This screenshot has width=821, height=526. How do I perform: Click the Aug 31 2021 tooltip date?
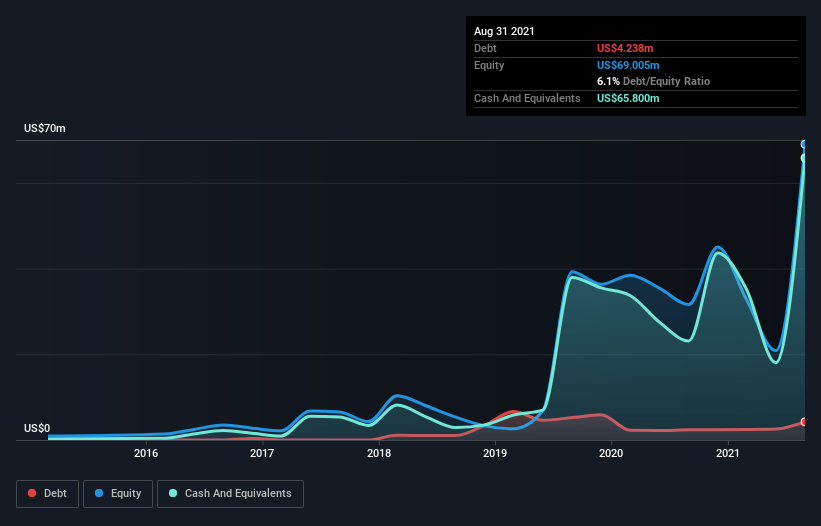504,31
